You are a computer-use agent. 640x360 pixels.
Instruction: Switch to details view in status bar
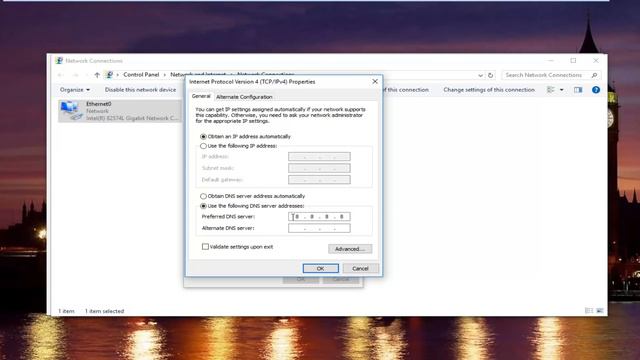[589, 311]
